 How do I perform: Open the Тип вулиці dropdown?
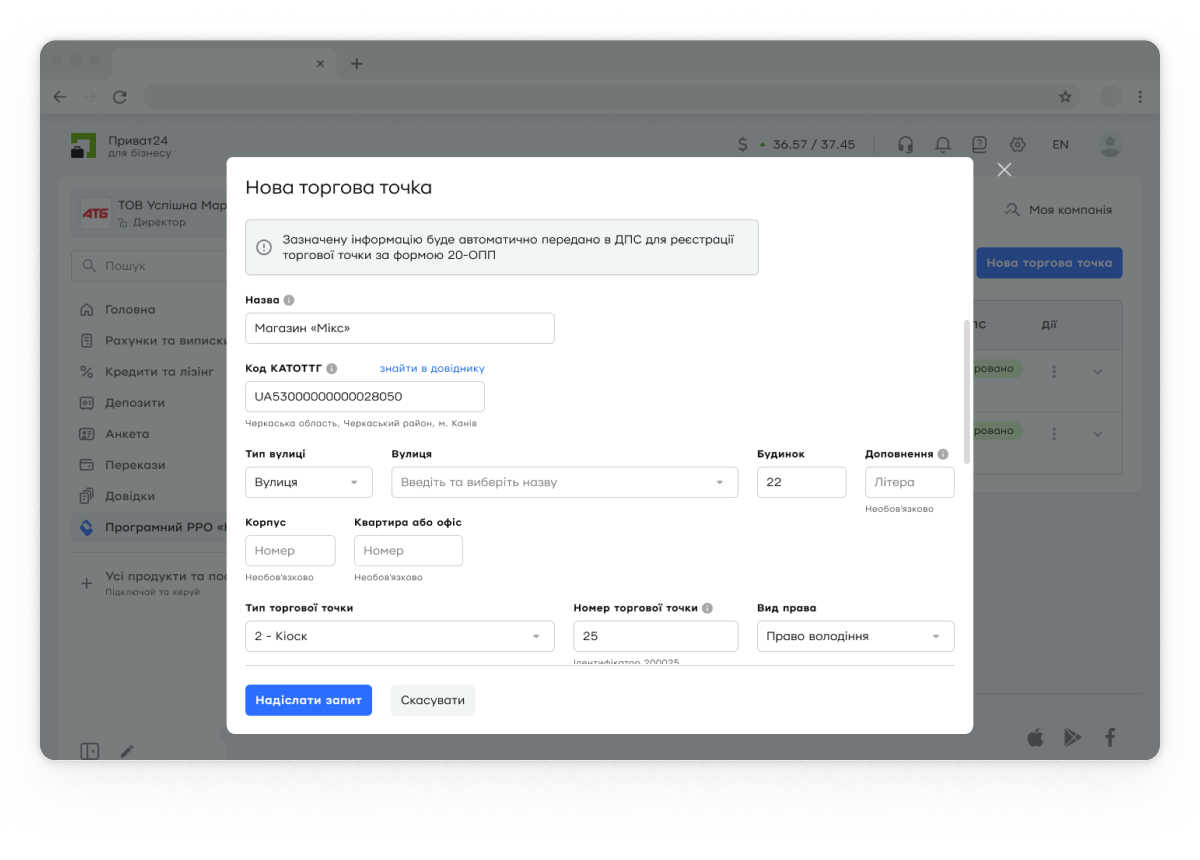(308, 482)
